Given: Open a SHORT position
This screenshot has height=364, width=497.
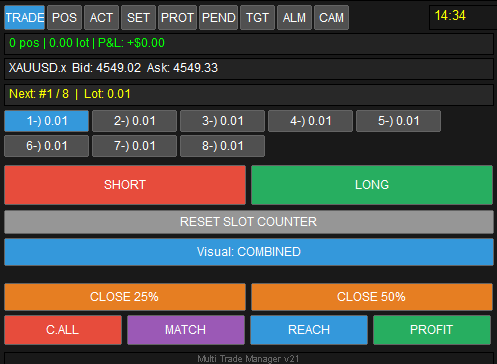Looking at the screenshot, I should [x=125, y=185].
